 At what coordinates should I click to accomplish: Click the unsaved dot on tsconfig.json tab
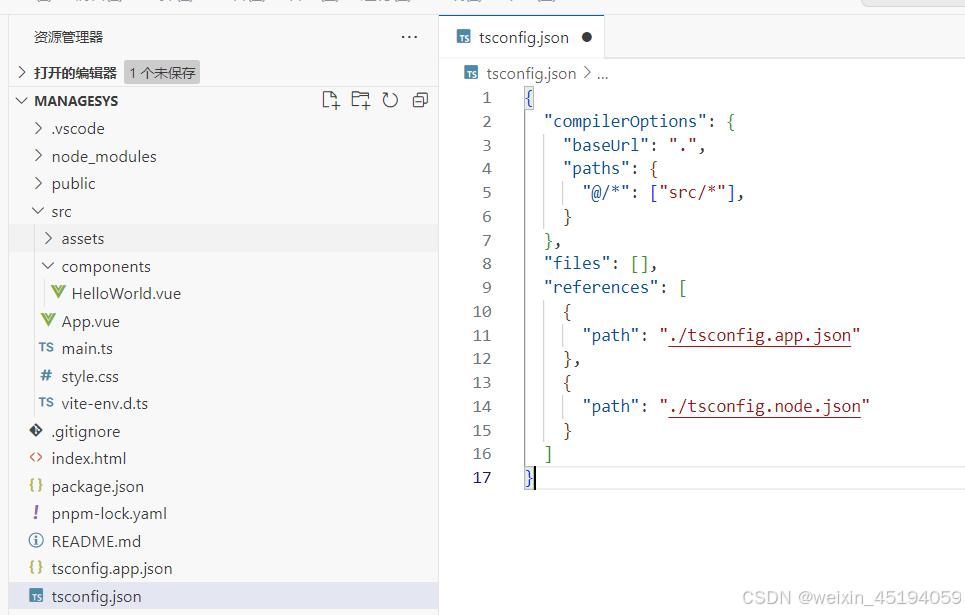pos(587,37)
